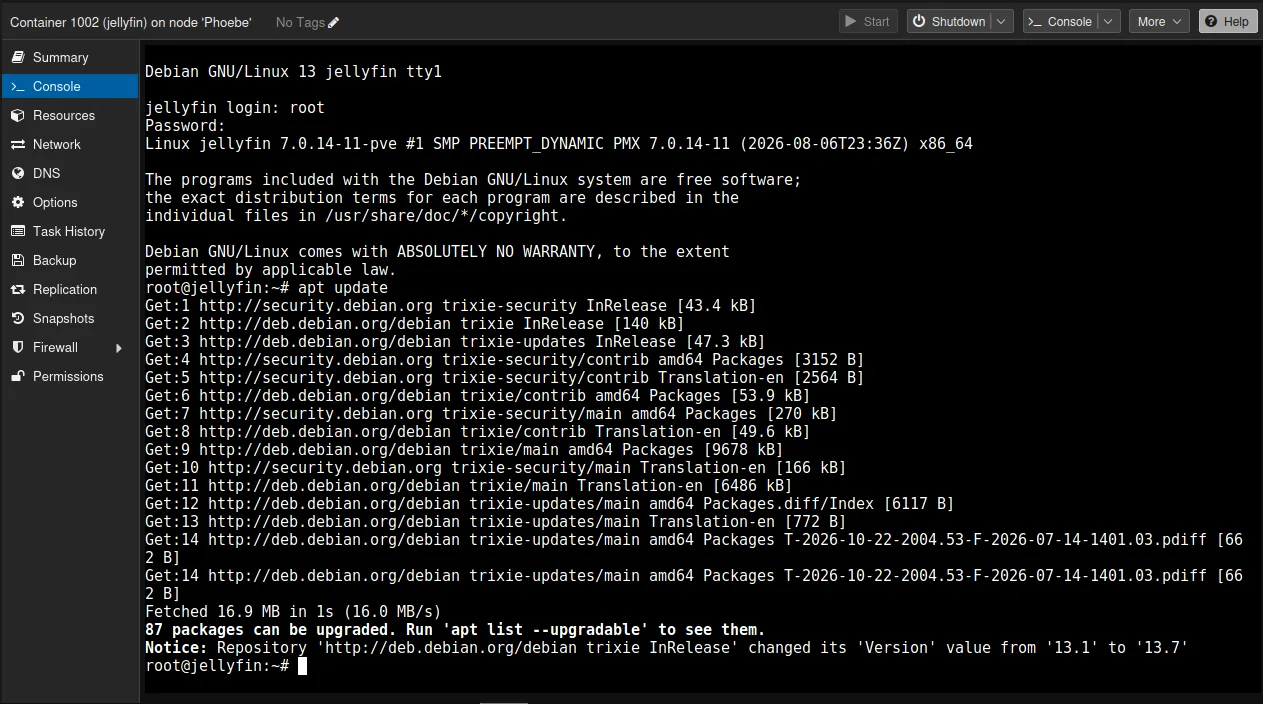Screen dimensions: 1263x704
Task: Click the toolbar Console button label
Action: coord(1069,21)
